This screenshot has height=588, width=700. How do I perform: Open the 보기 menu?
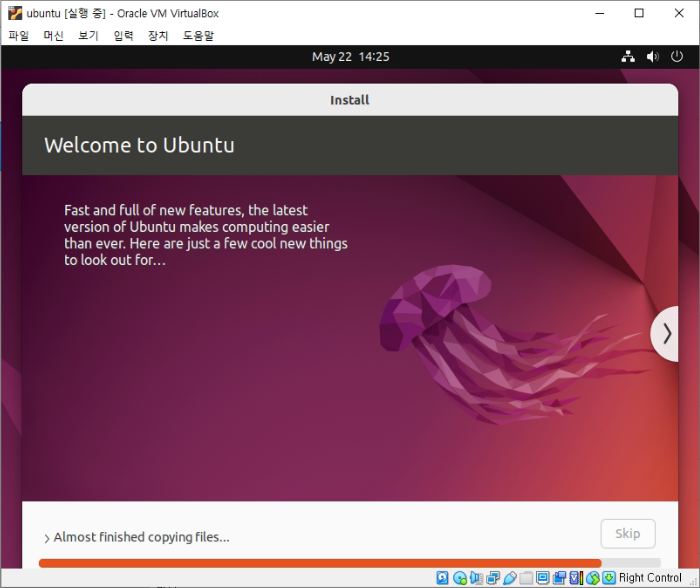(88, 35)
